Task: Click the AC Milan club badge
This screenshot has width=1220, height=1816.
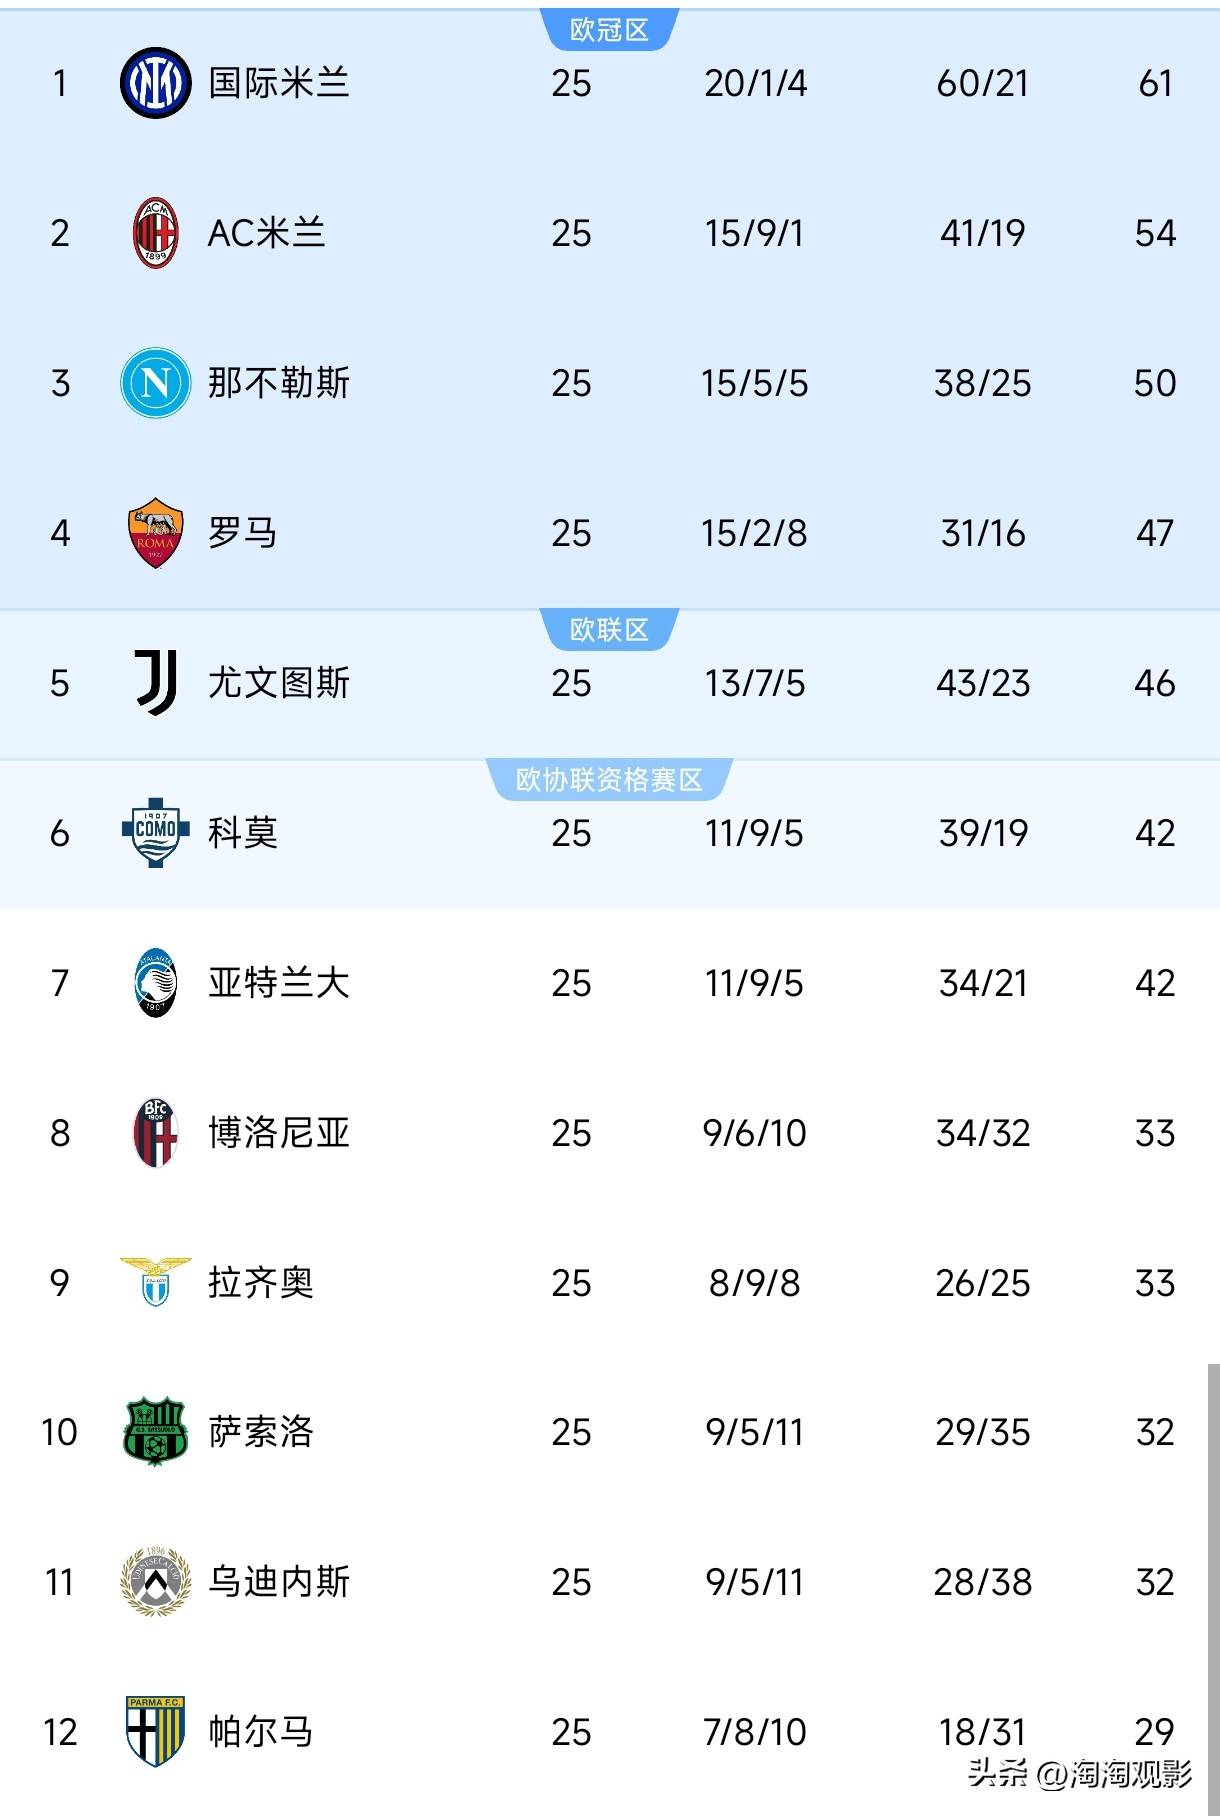Action: [155, 234]
